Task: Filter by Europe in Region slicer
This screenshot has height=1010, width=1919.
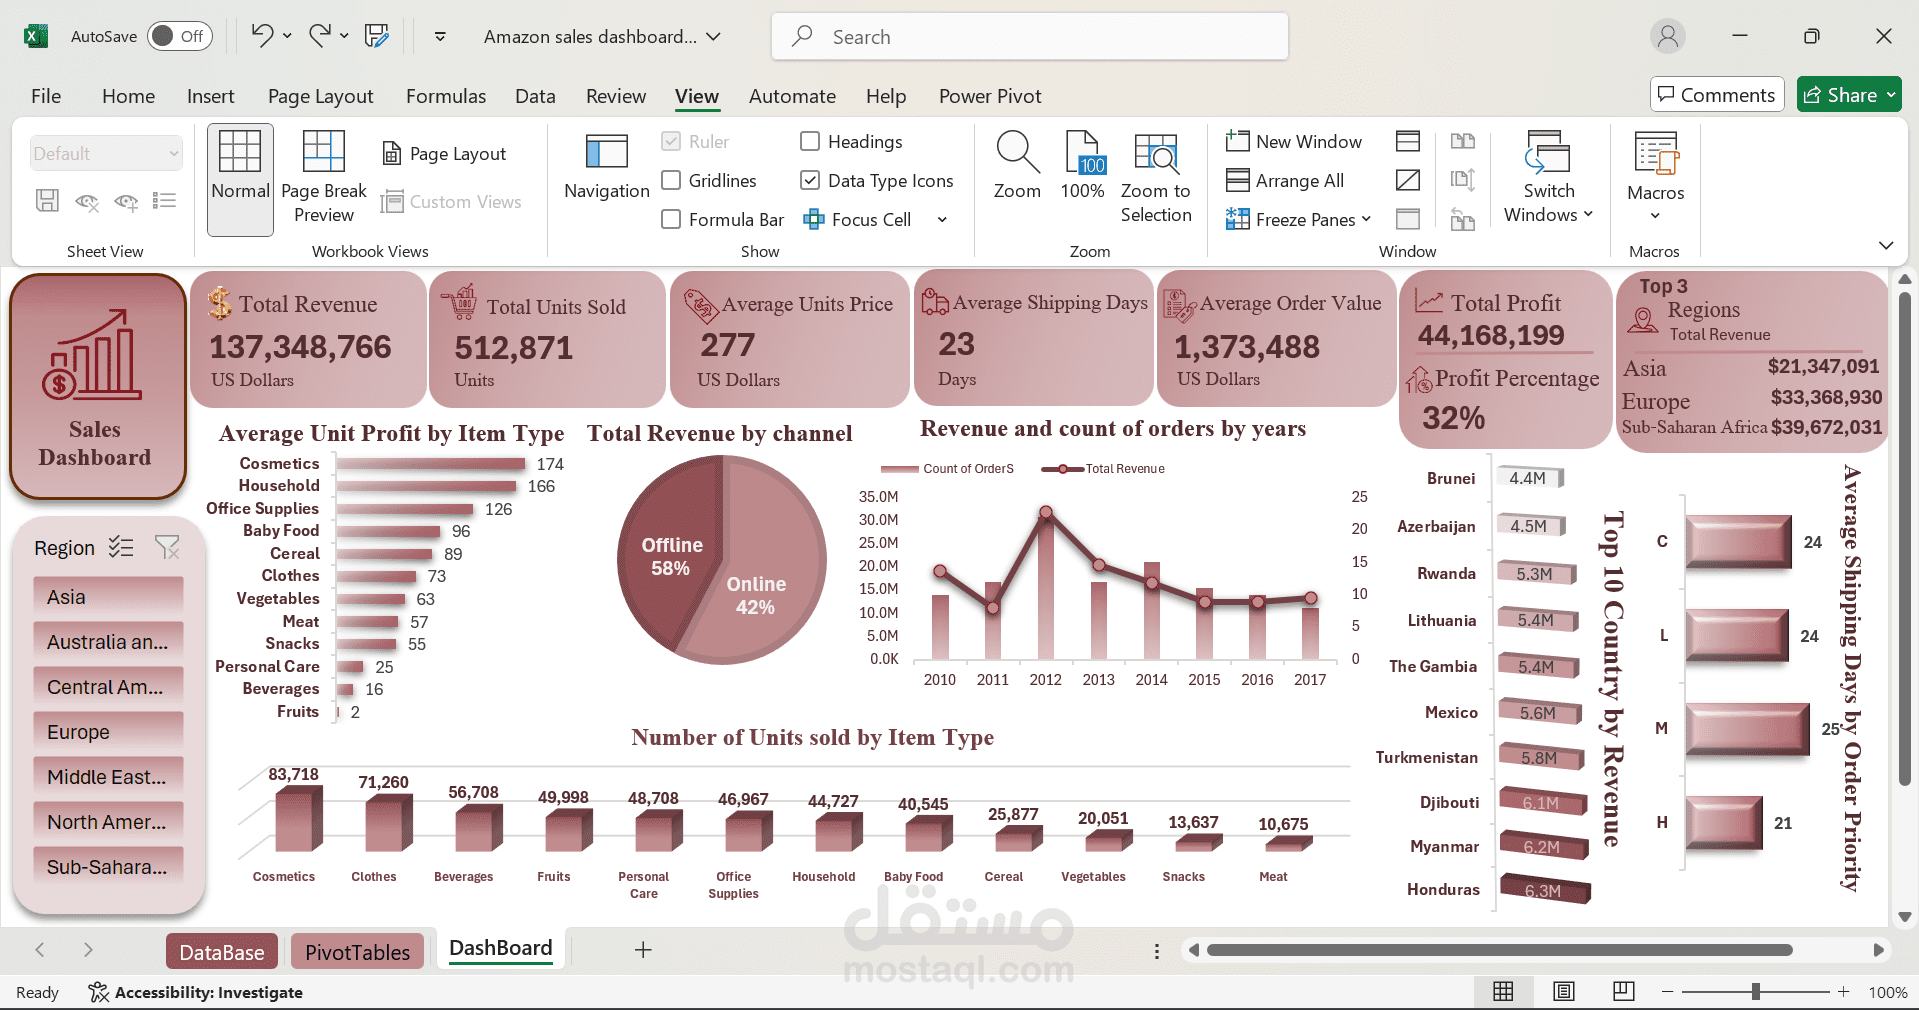Action: 108,732
